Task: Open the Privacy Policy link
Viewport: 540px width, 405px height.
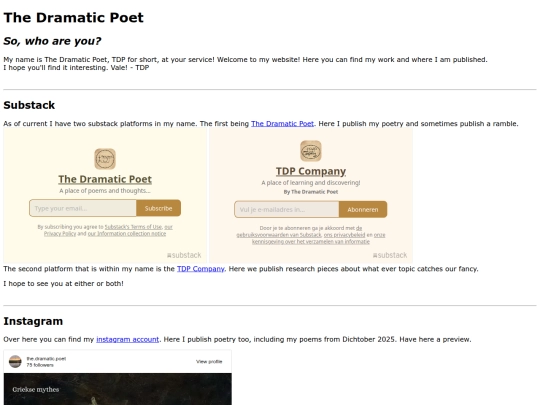Action: point(60,233)
